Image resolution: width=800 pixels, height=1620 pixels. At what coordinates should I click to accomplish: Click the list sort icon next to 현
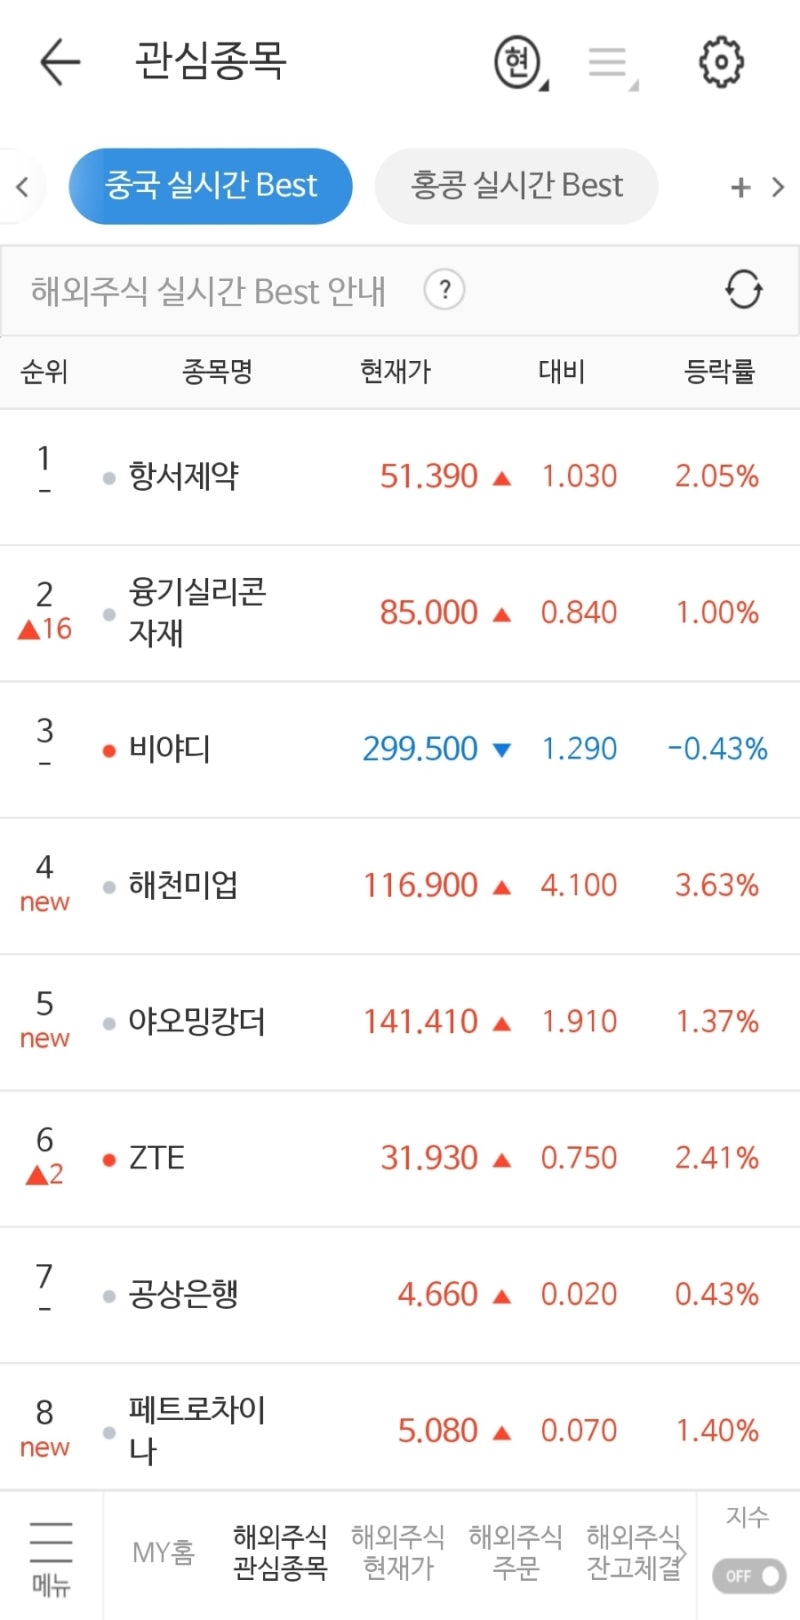click(608, 62)
